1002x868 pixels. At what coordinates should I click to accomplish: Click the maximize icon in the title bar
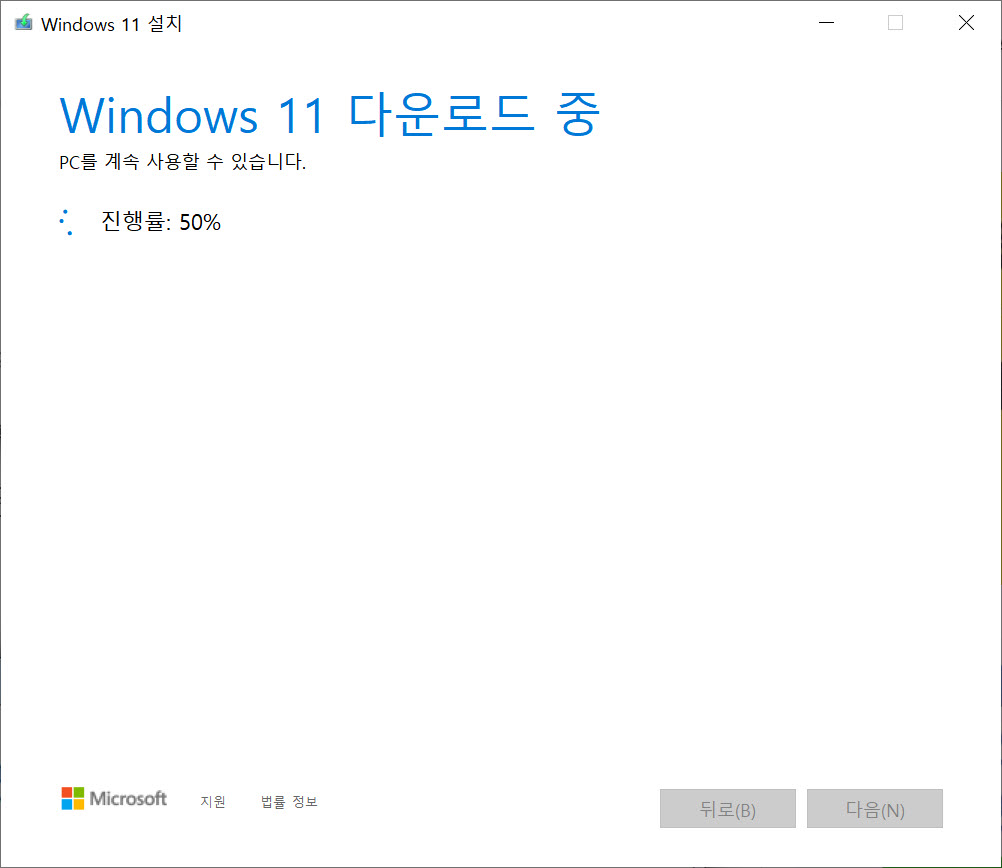895,22
